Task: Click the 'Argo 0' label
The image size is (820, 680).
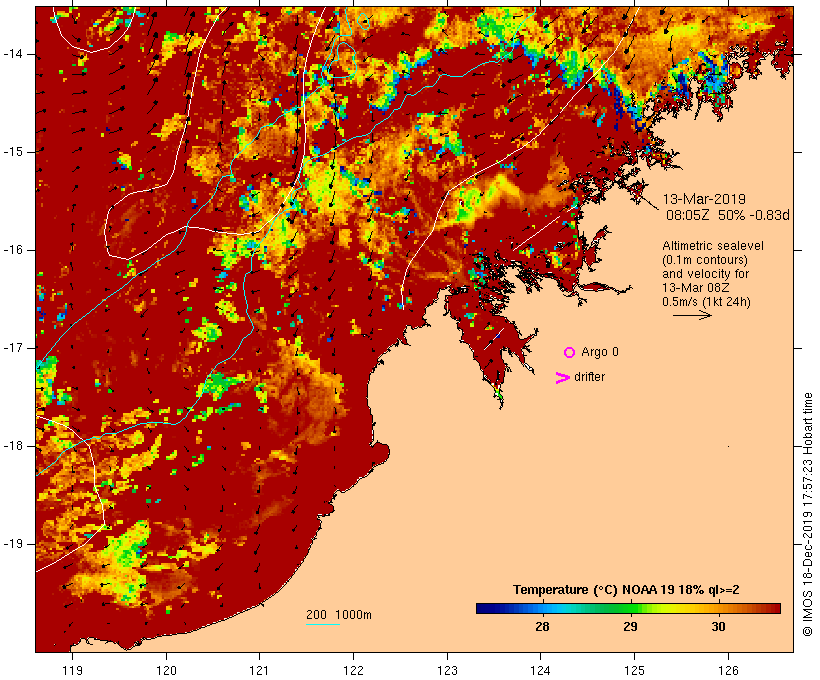Action: coord(600,352)
